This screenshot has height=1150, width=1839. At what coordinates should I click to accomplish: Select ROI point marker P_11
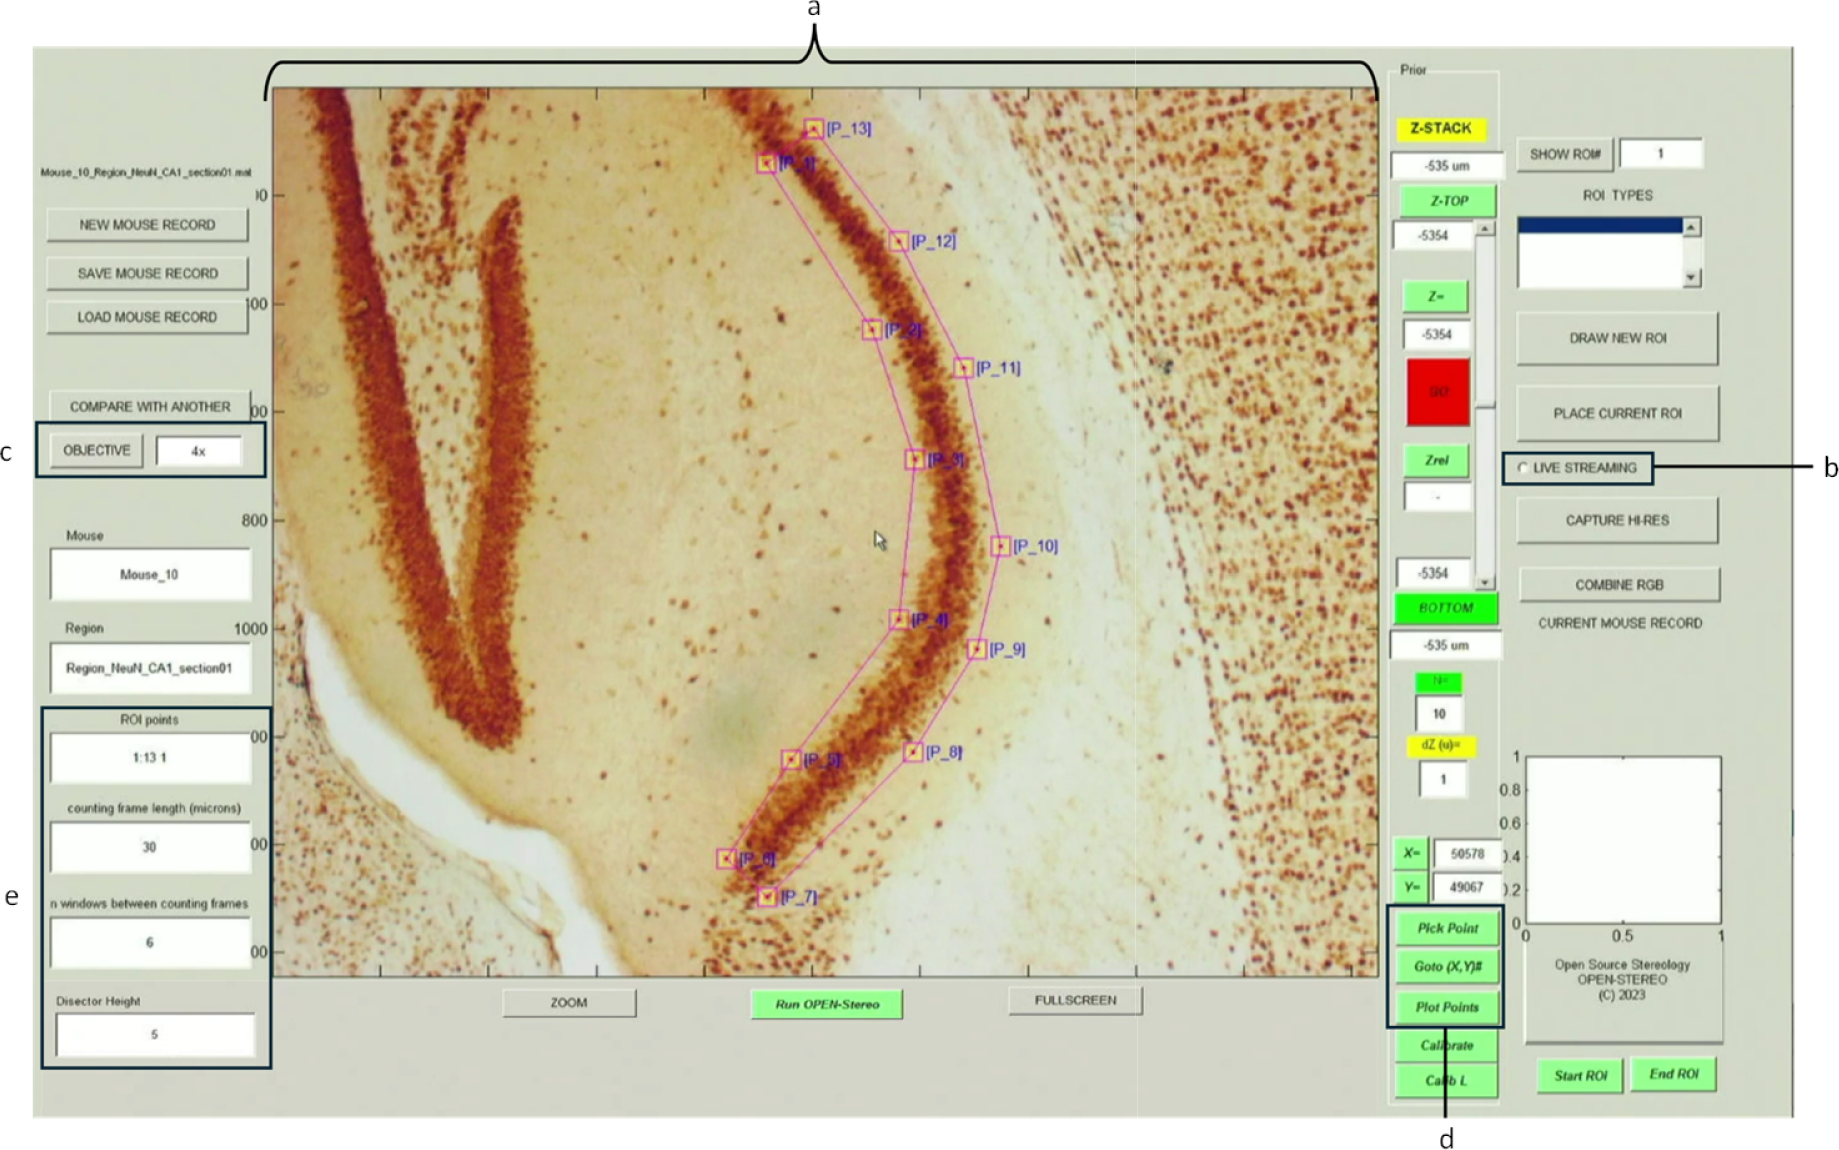coord(963,368)
